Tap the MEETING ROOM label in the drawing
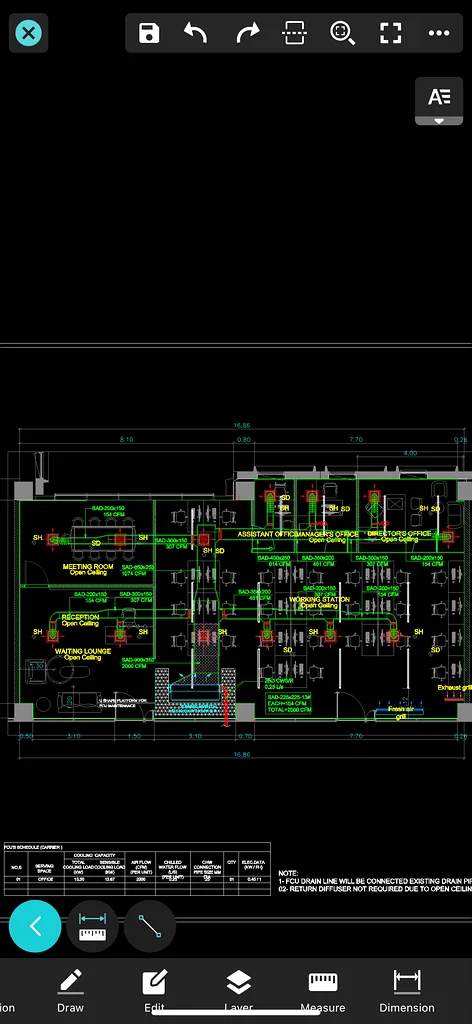The height and width of the screenshot is (1024, 472). coord(87,566)
